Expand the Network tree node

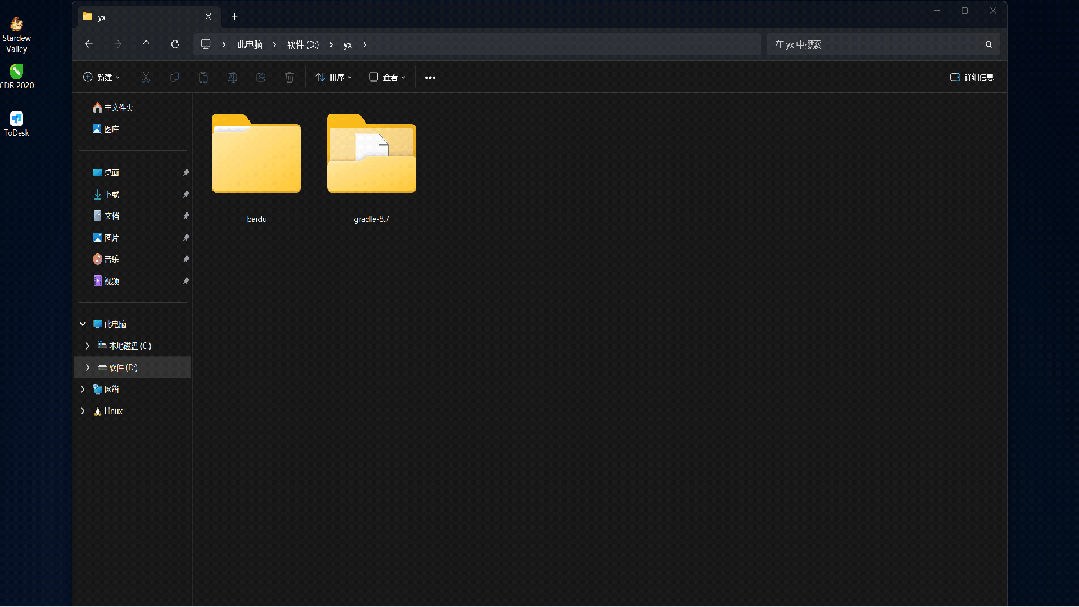(x=83, y=390)
